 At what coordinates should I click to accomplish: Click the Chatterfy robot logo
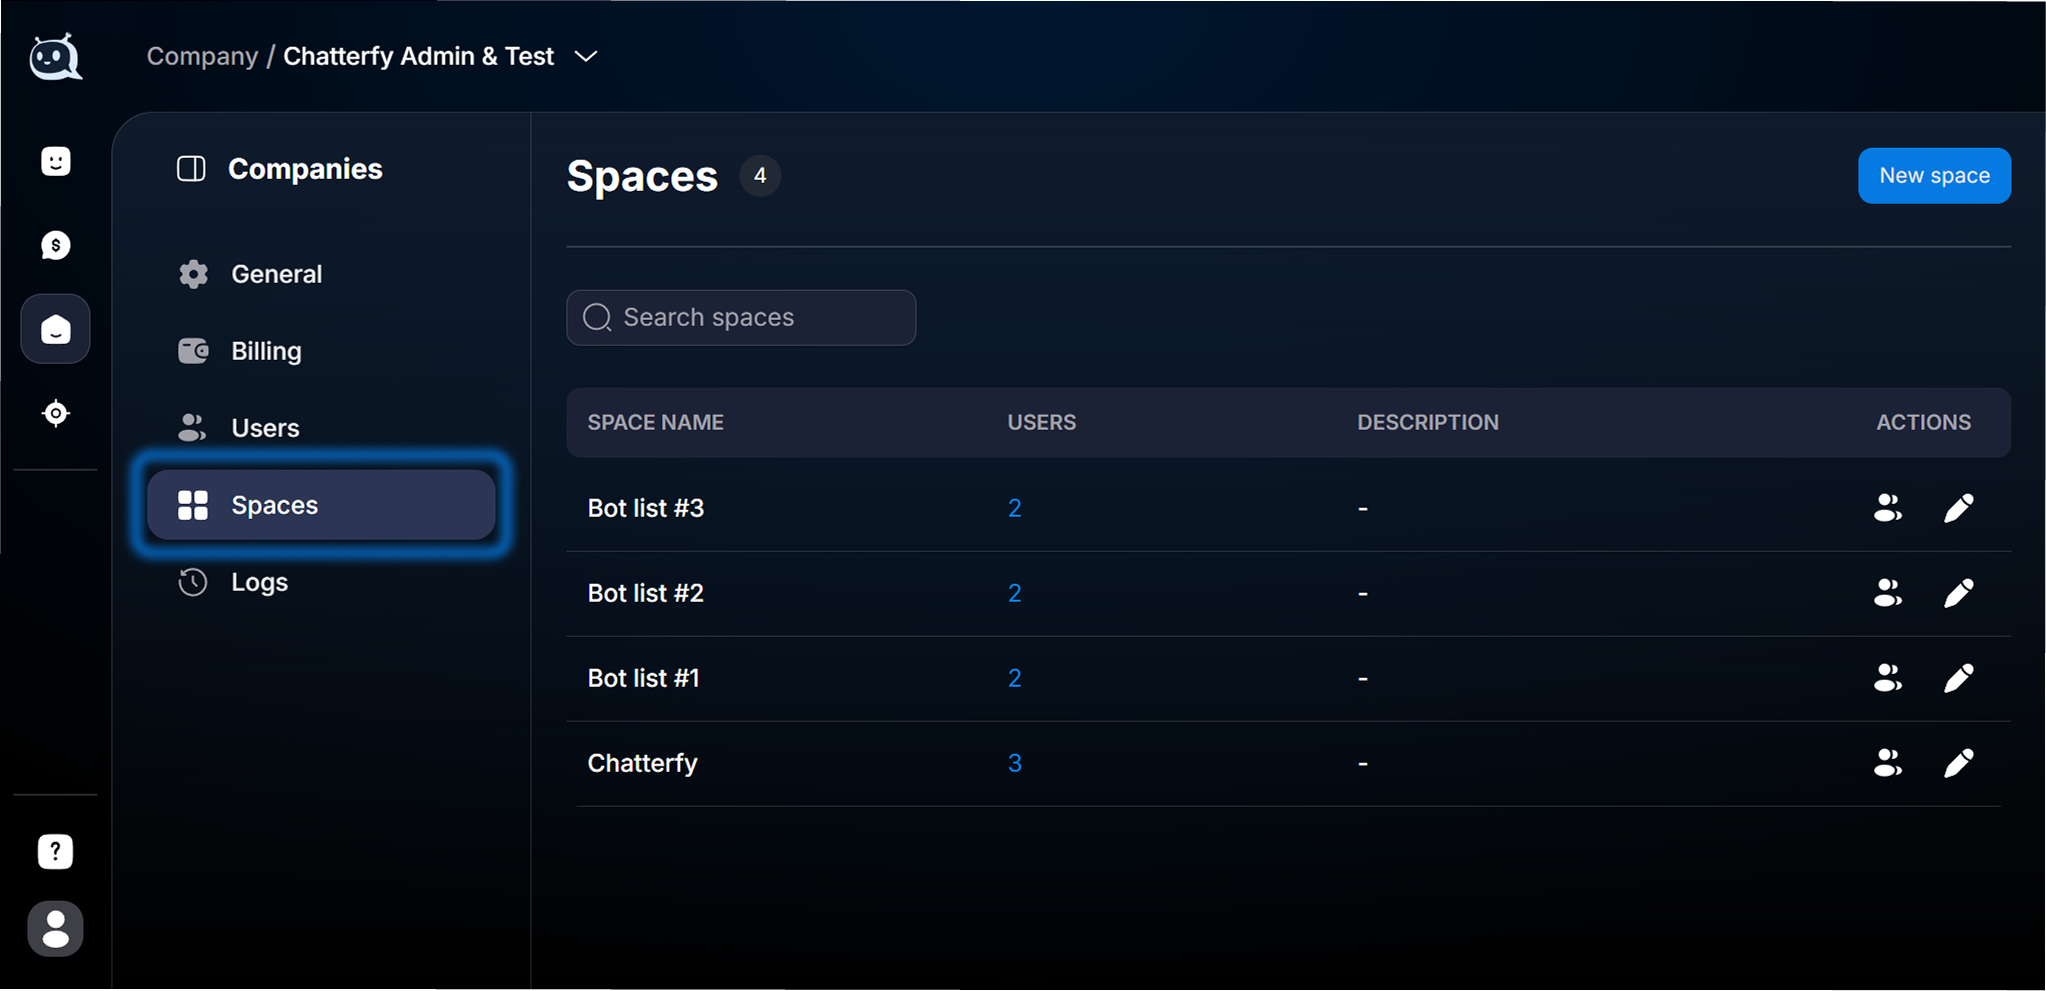(x=55, y=57)
